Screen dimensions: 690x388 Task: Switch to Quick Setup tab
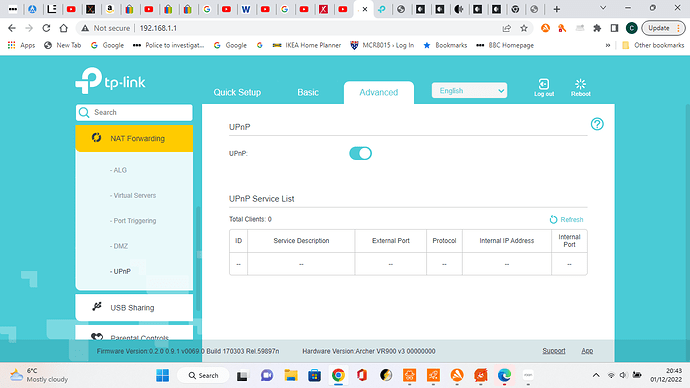[x=237, y=92]
